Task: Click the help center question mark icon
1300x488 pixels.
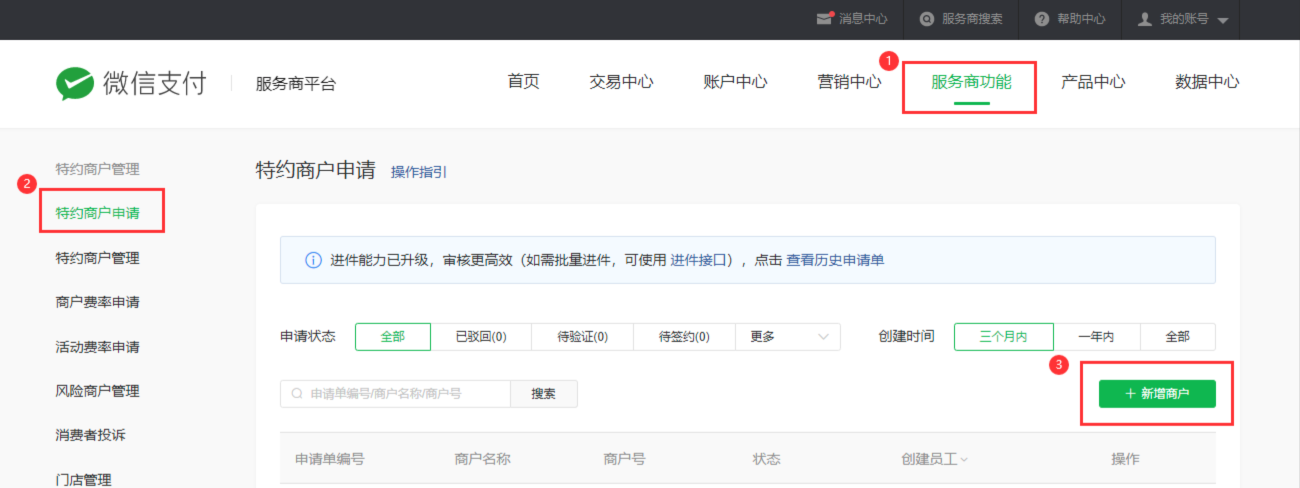Action: (1042, 19)
